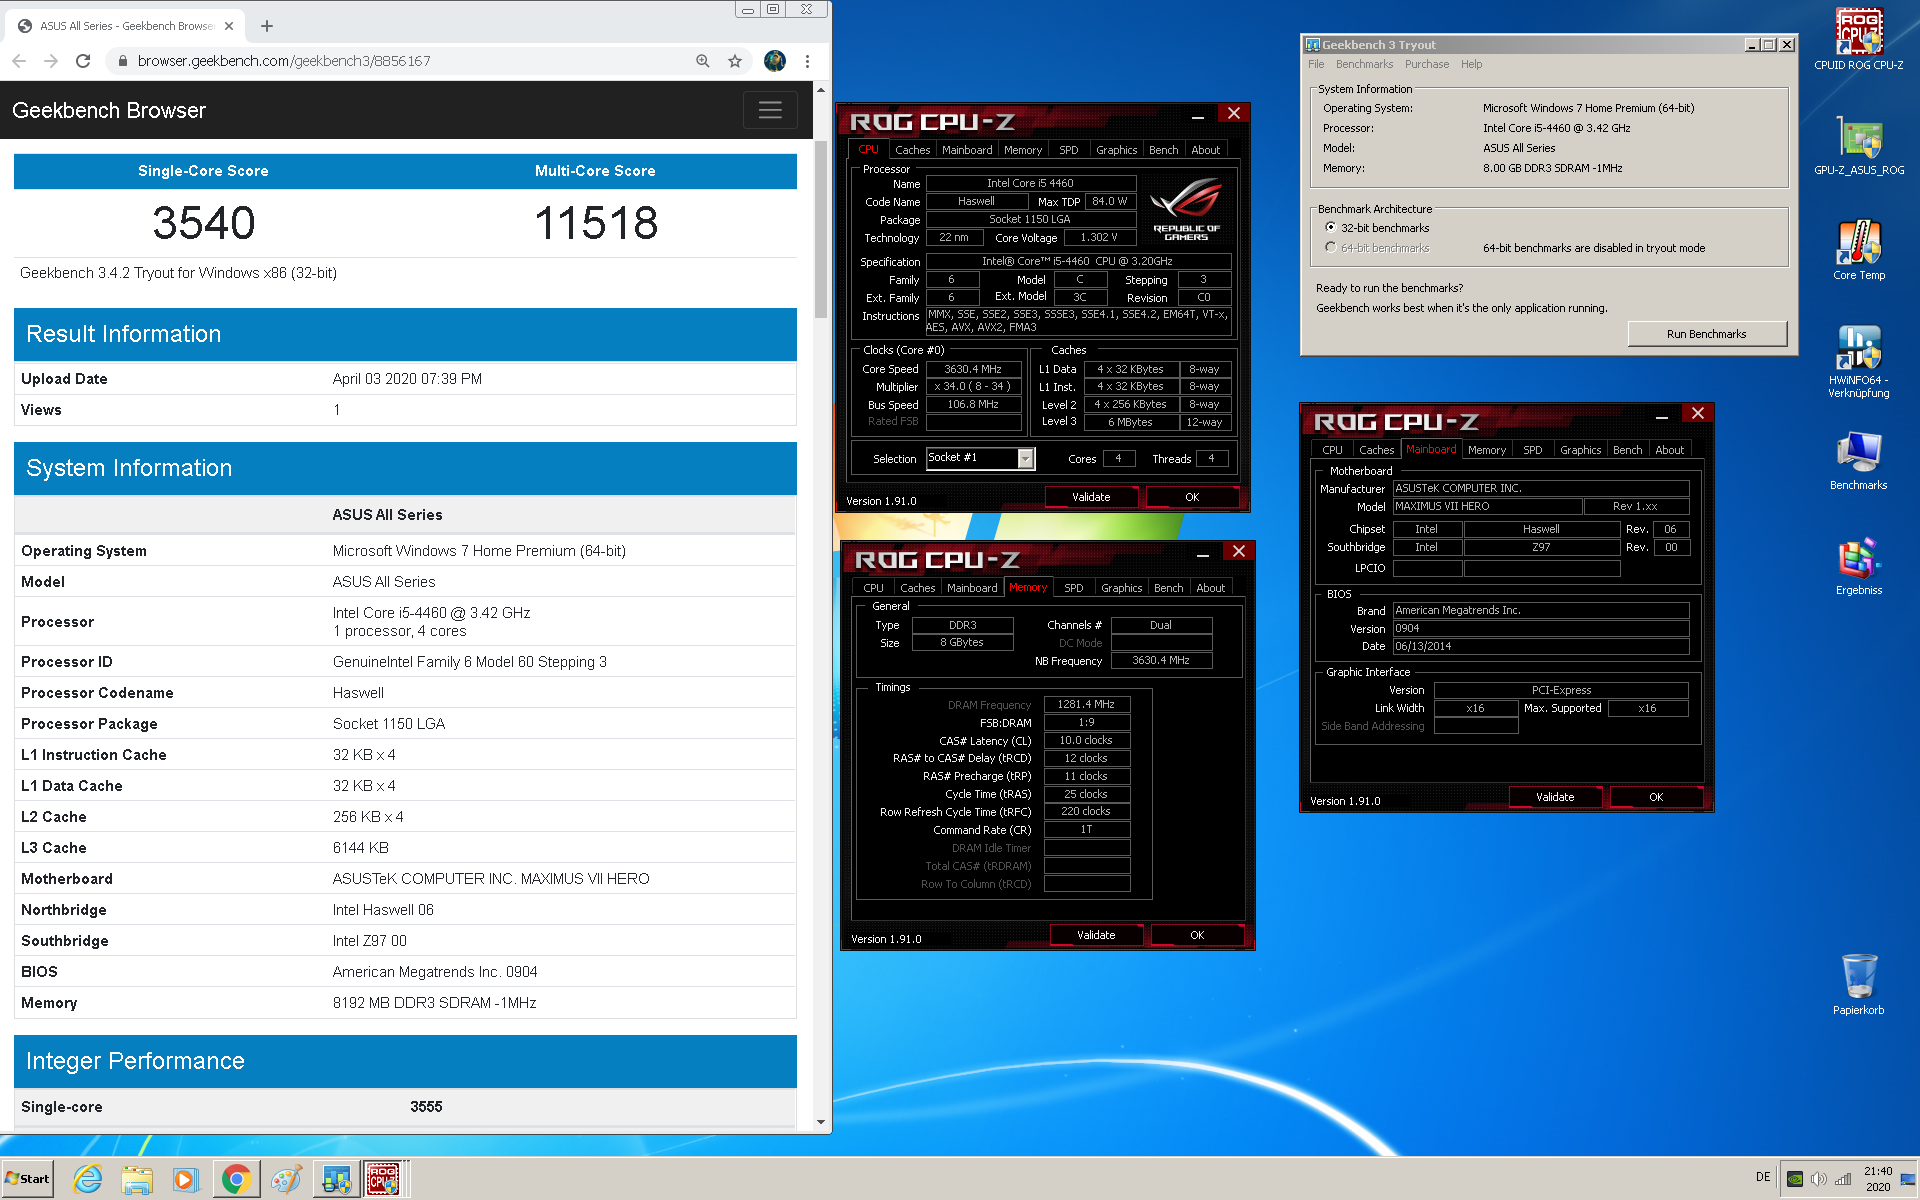The width and height of the screenshot is (1920, 1200).
Task: Open Windows Explorer from the taskbar
Action: tap(137, 1179)
